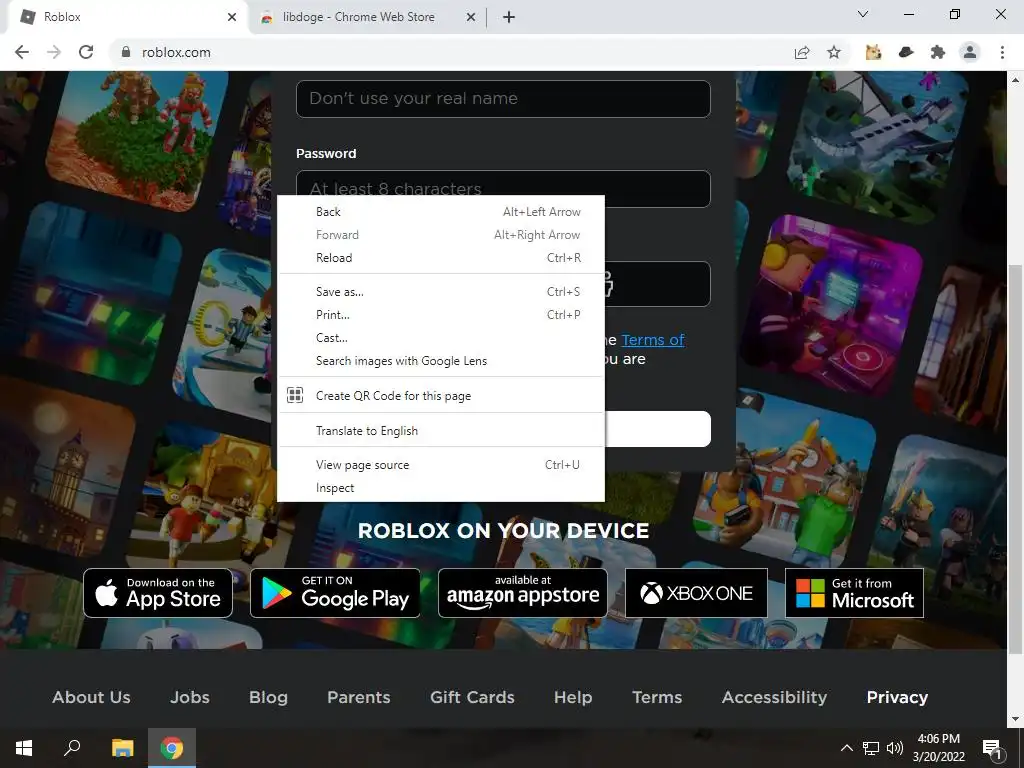Open the Privacy footer link
The image size is (1024, 768).
coord(897,697)
